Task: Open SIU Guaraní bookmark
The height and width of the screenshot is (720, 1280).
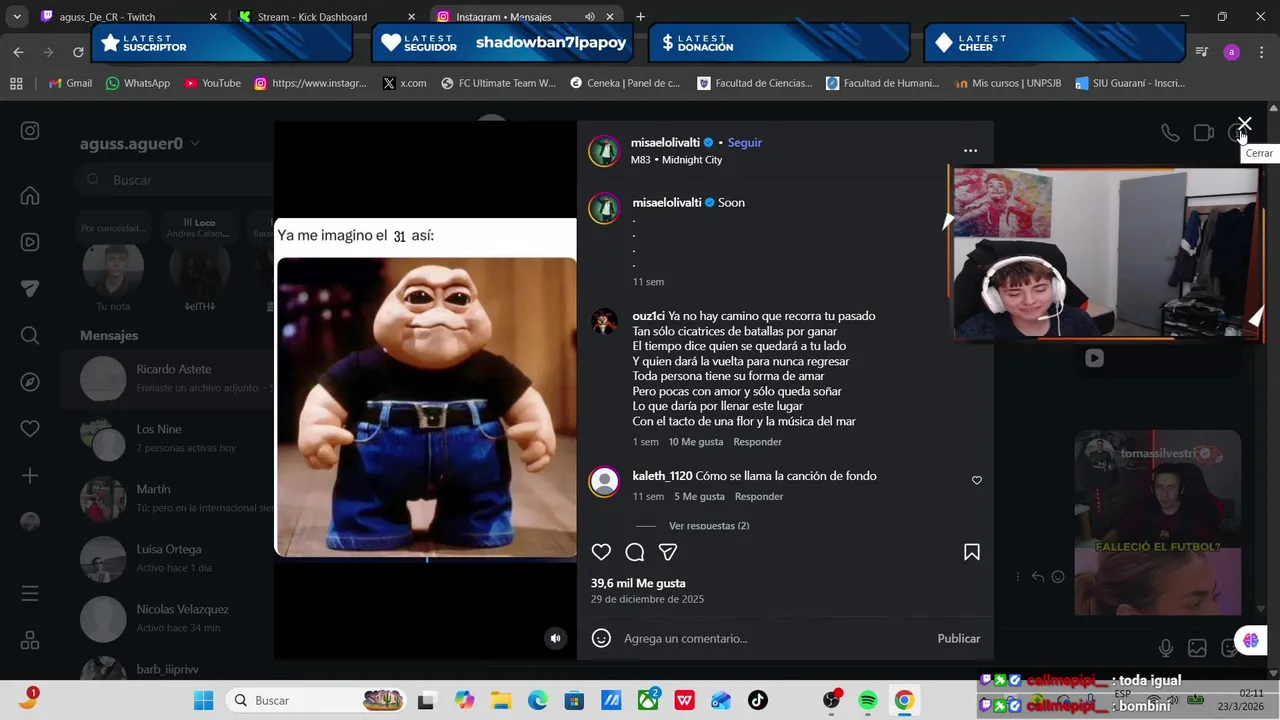Action: coord(1129,83)
